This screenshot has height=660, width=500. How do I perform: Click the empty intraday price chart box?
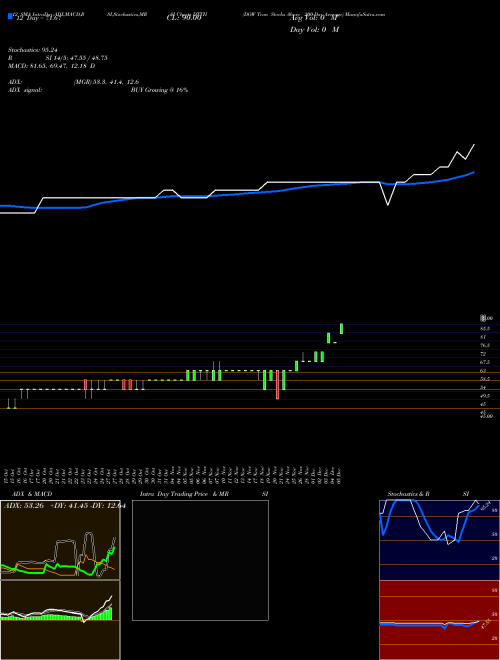pos(200,560)
